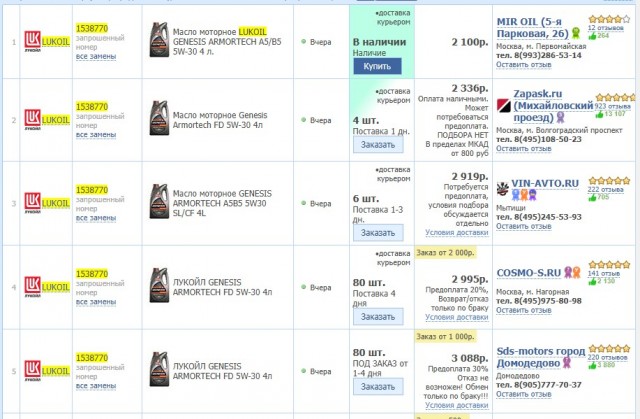Open 'Условия доставки' link for Sds-motors offer
Viewport: 640px width, 419px height.
(457, 405)
